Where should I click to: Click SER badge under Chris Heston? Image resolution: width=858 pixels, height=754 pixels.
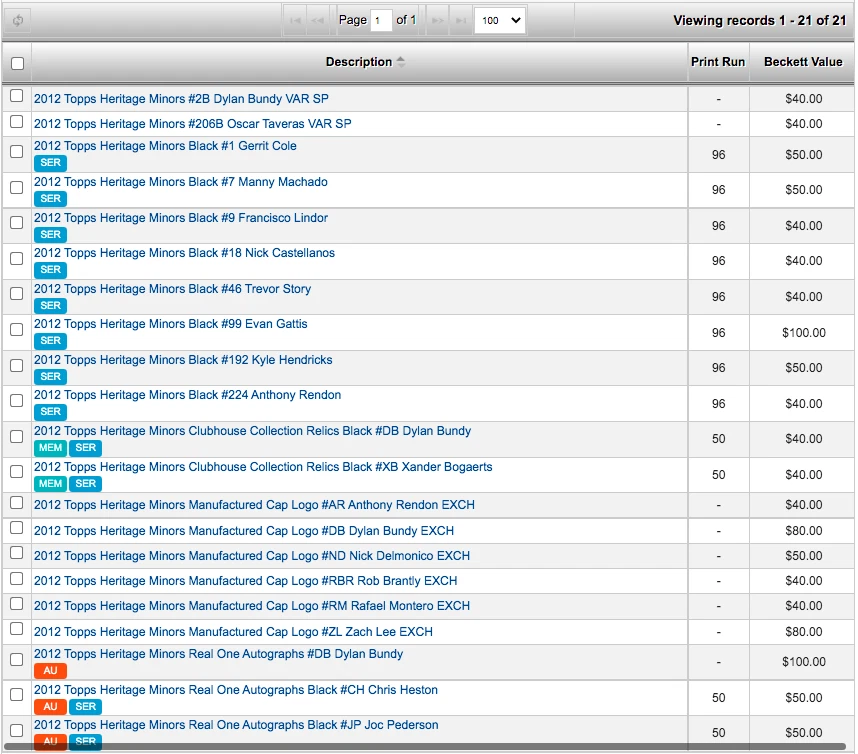85,707
